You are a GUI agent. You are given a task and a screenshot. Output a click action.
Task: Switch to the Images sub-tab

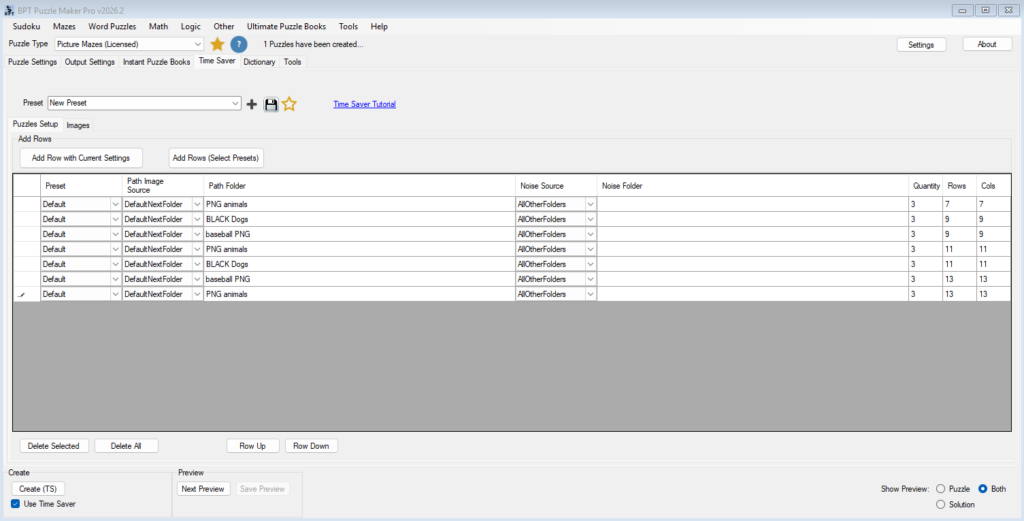point(78,125)
